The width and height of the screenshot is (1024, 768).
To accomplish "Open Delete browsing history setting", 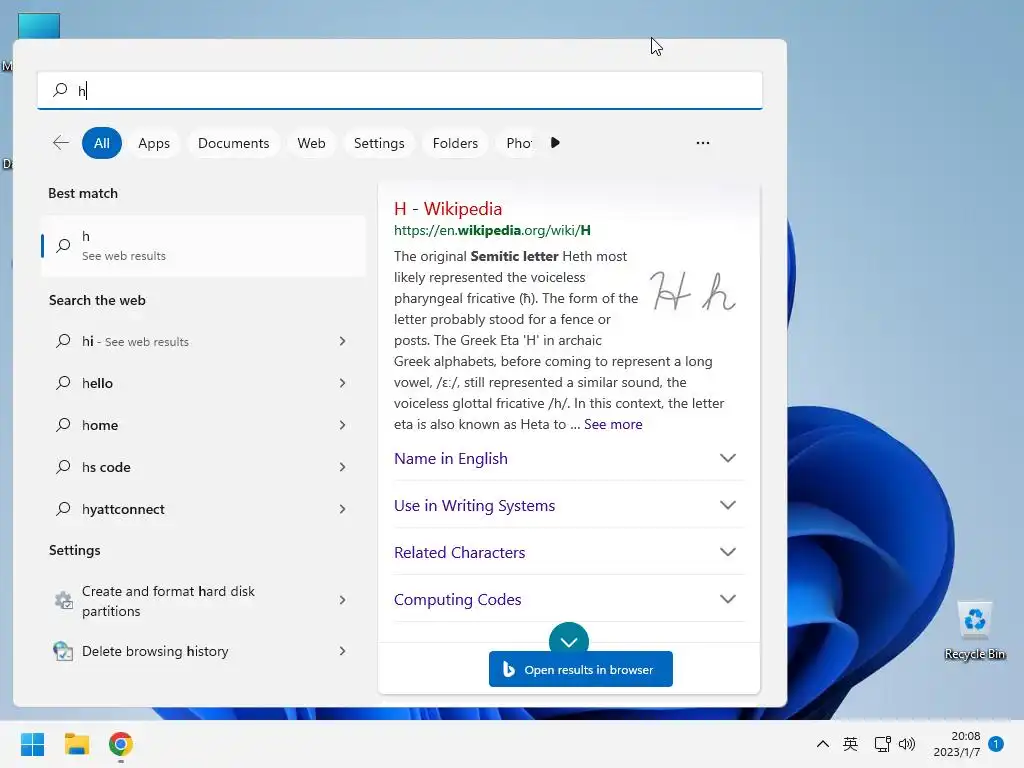I will (203, 651).
